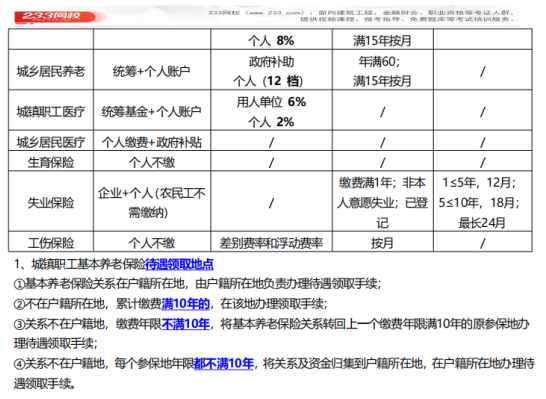This screenshot has width=546, height=399.
Task: Select the 个人 8% cell
Action: click(x=271, y=41)
